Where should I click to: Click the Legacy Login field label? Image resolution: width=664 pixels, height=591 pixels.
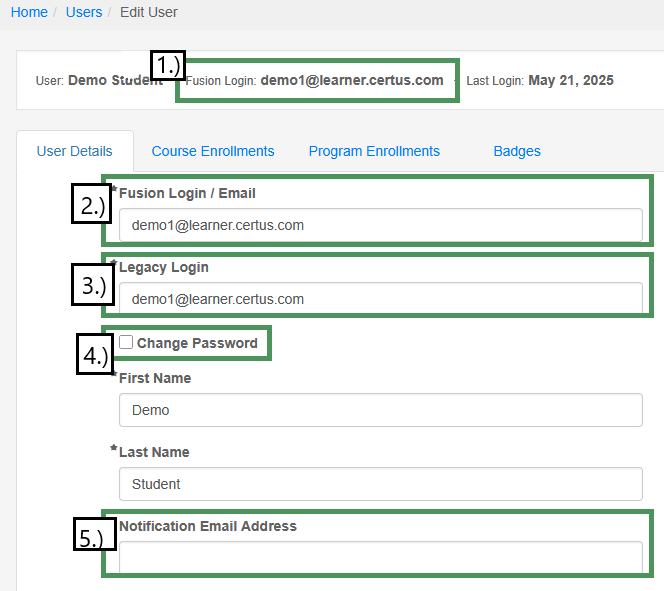click(x=164, y=268)
